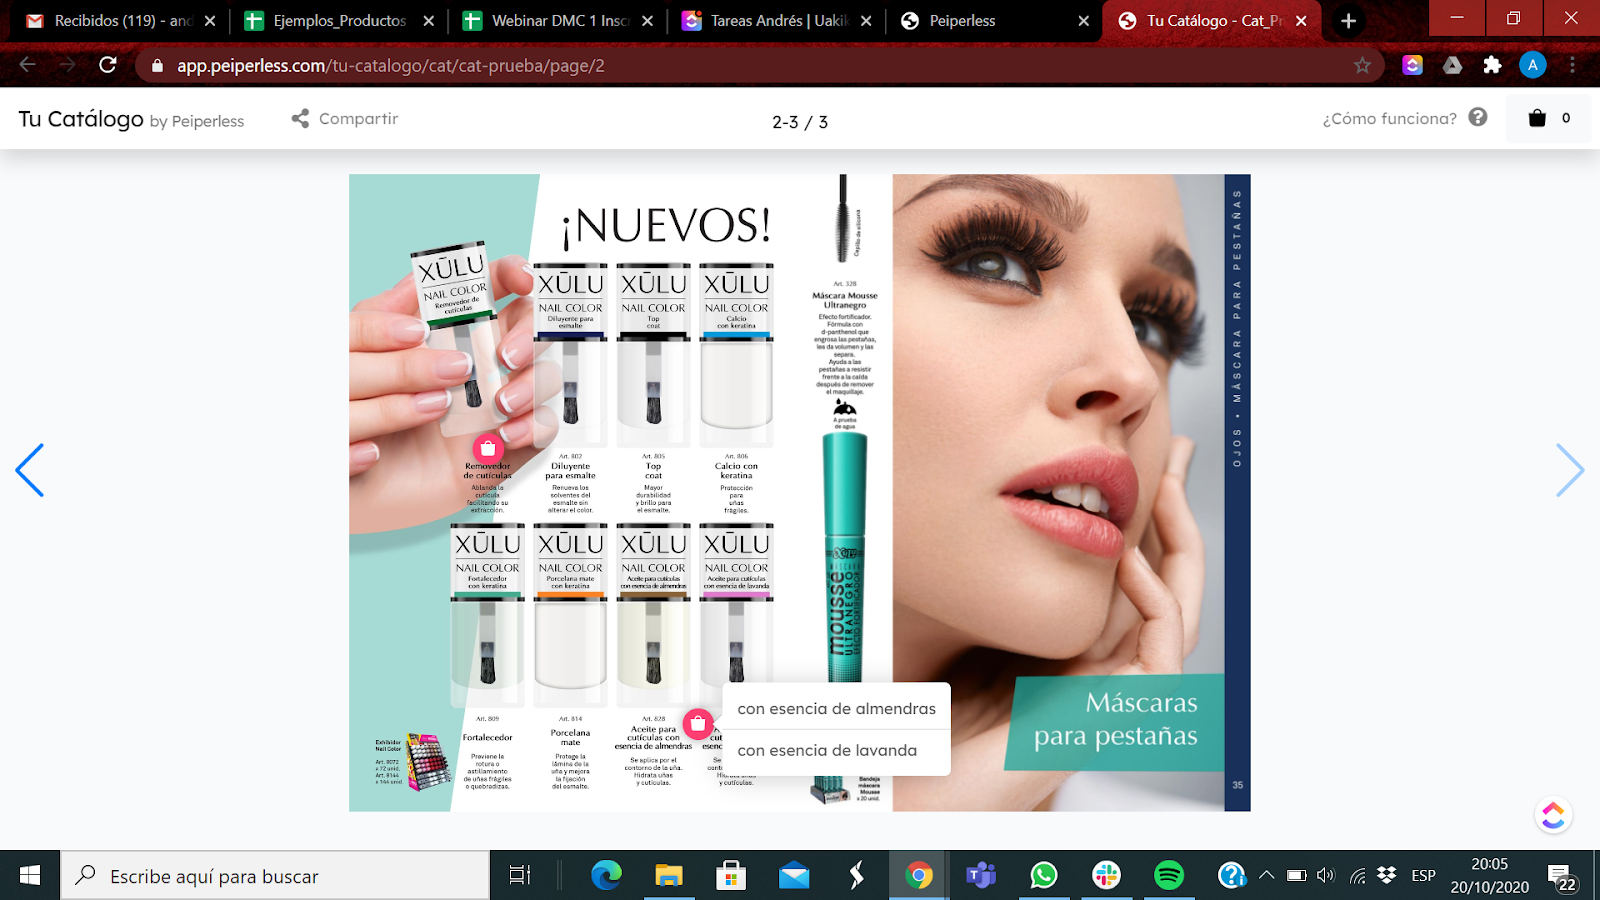
Task: Open the Extensions puzzle icon
Action: [x=1492, y=65]
